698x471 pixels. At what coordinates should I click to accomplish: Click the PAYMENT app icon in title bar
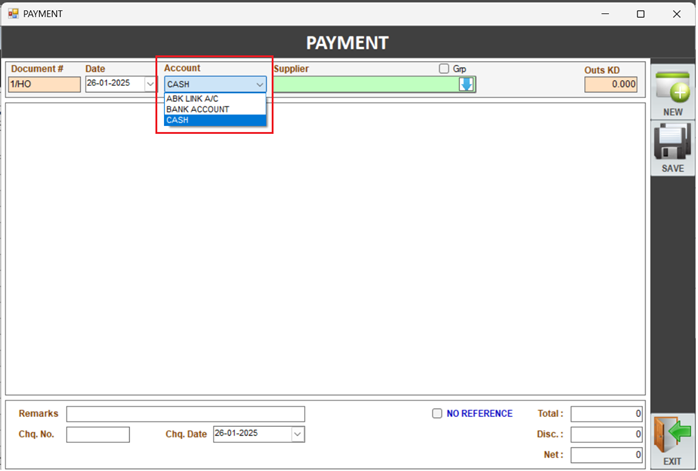(13, 14)
